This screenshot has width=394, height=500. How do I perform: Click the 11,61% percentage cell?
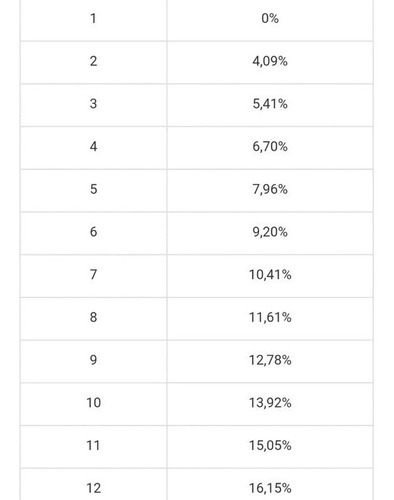tap(270, 318)
